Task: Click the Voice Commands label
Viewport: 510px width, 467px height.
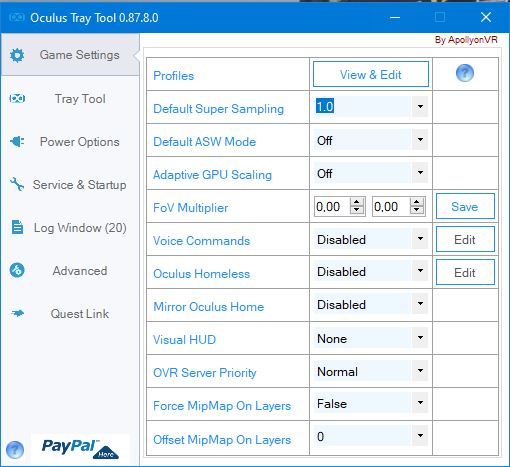Action: point(201,241)
